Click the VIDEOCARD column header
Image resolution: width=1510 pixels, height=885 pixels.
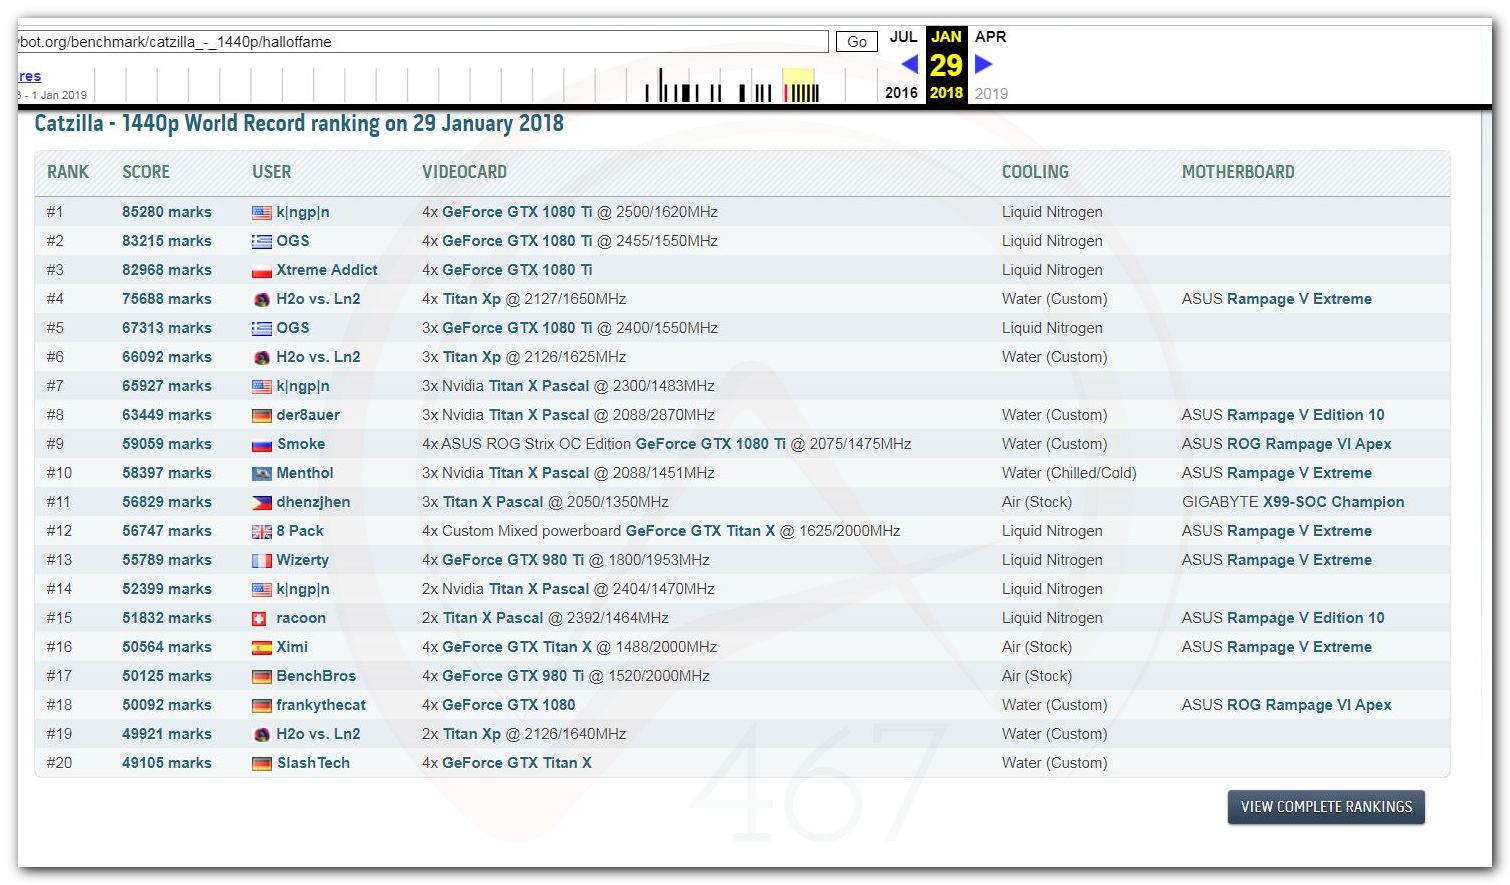click(x=464, y=172)
